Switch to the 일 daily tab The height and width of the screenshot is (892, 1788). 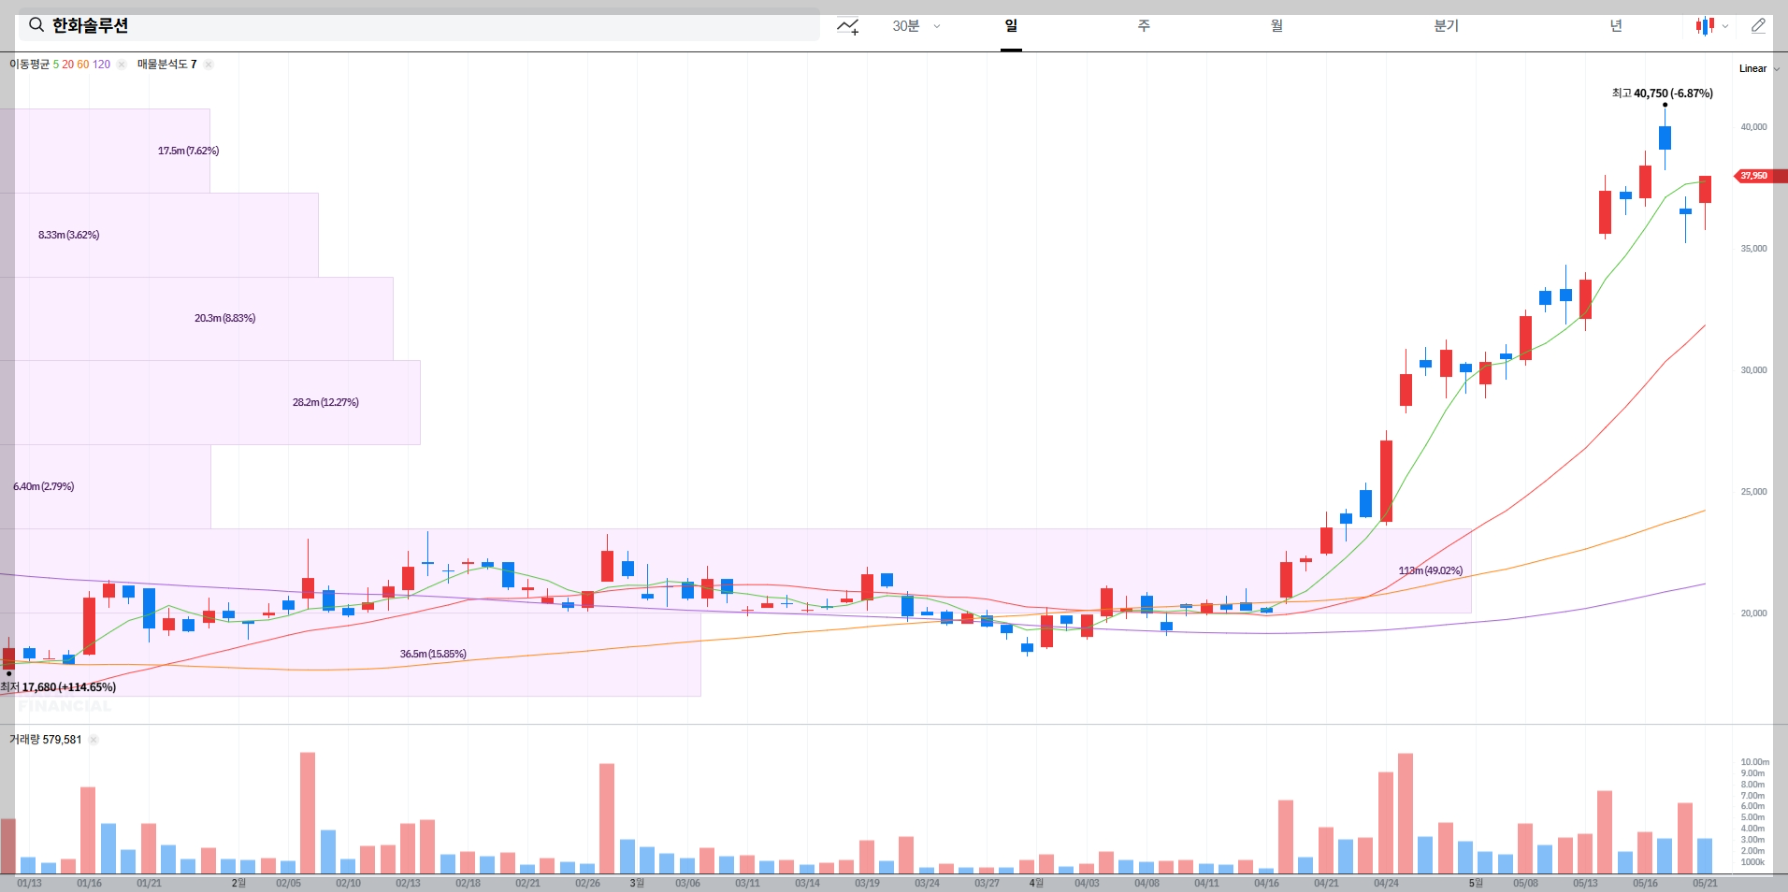pos(1011,26)
